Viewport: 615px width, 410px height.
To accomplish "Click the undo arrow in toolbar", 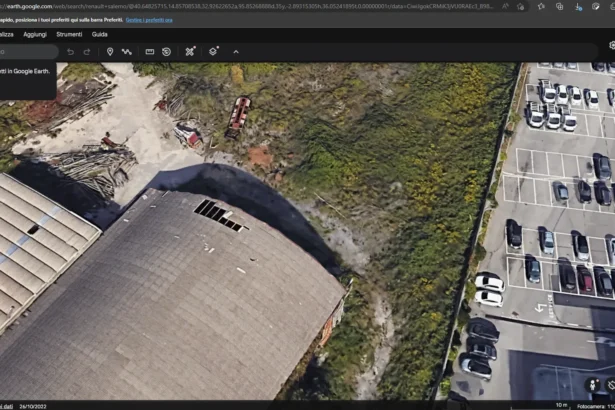I will [70, 51].
